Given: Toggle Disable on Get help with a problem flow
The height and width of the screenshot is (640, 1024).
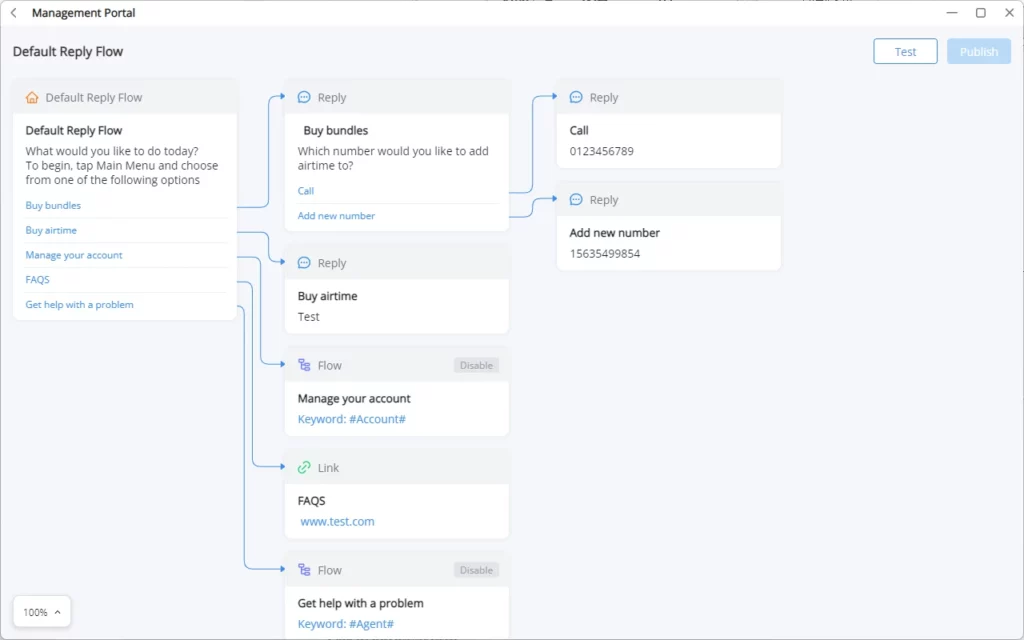Looking at the screenshot, I should click(x=476, y=570).
